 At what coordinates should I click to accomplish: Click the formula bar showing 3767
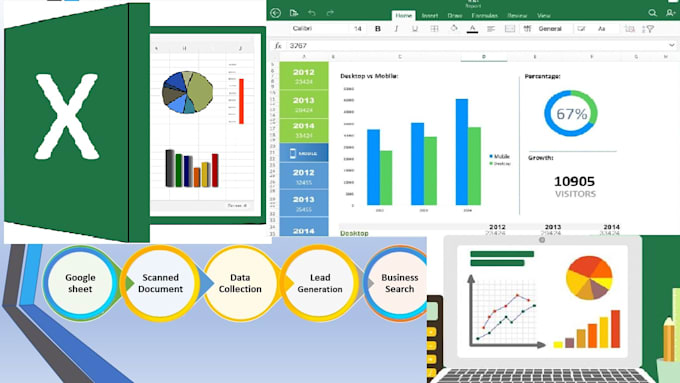pyautogui.click(x=473, y=46)
